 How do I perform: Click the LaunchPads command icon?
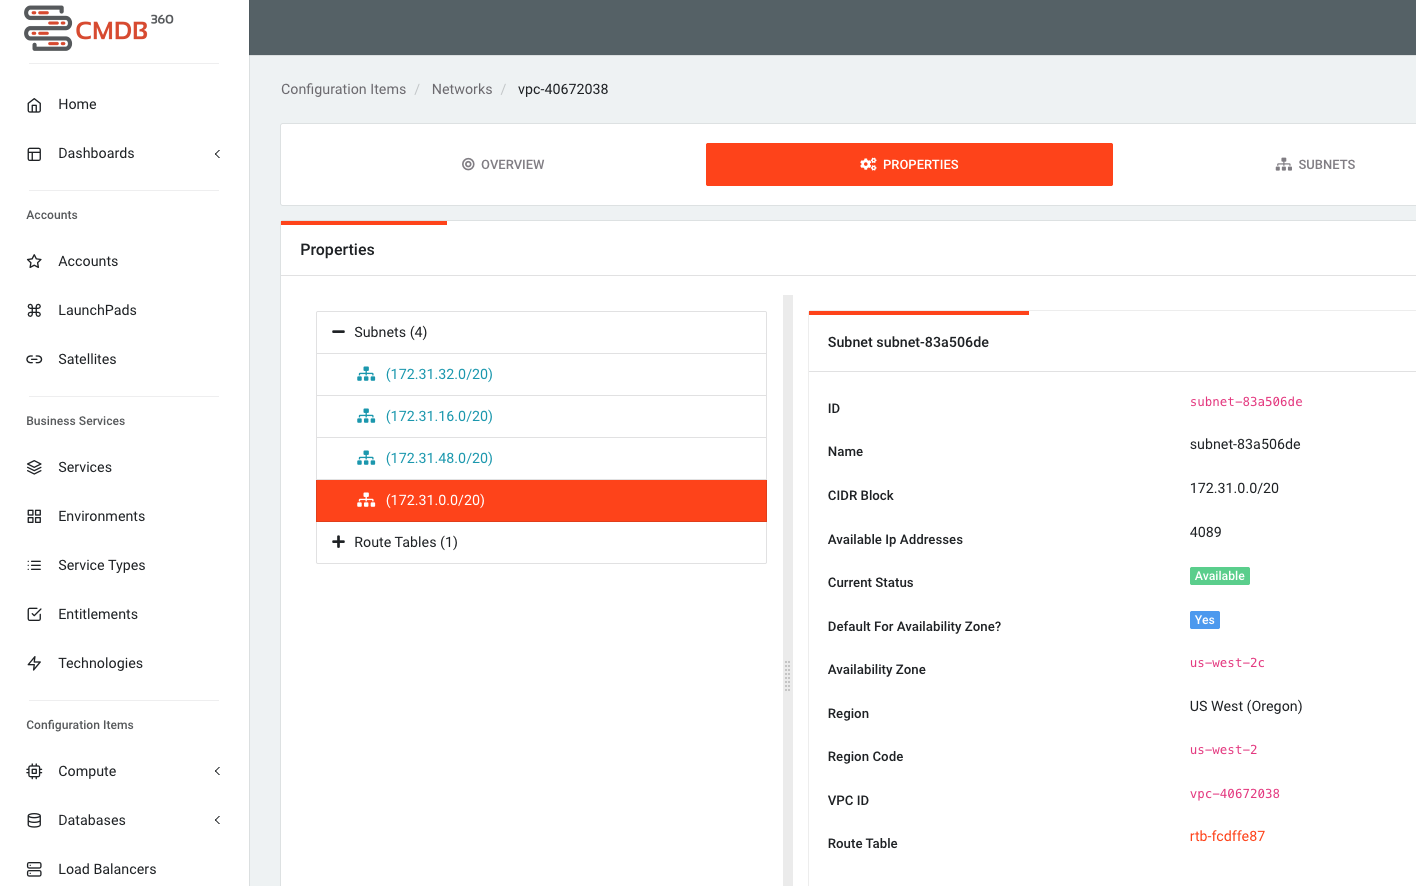34,311
